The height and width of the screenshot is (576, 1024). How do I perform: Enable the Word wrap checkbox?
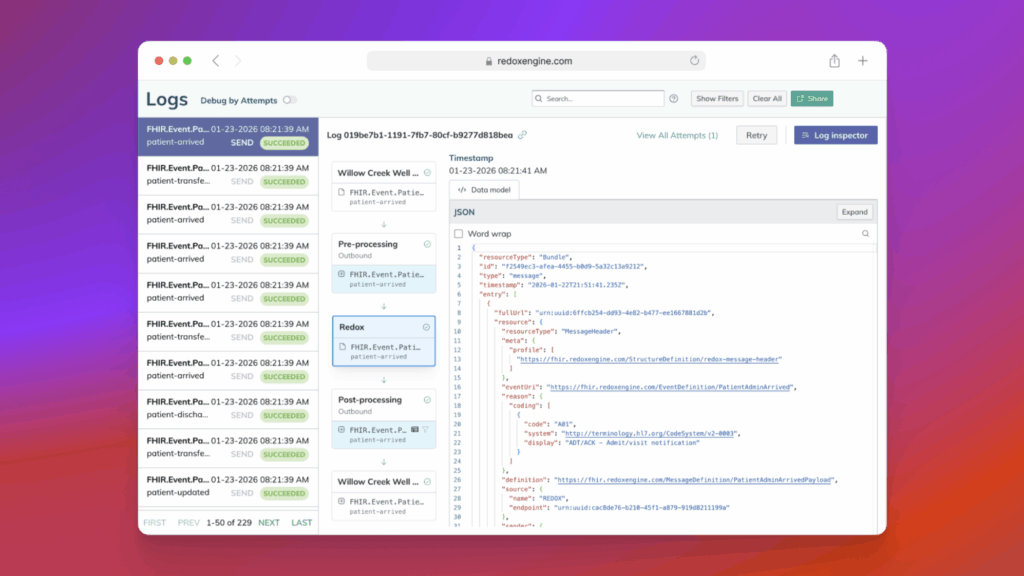459,233
